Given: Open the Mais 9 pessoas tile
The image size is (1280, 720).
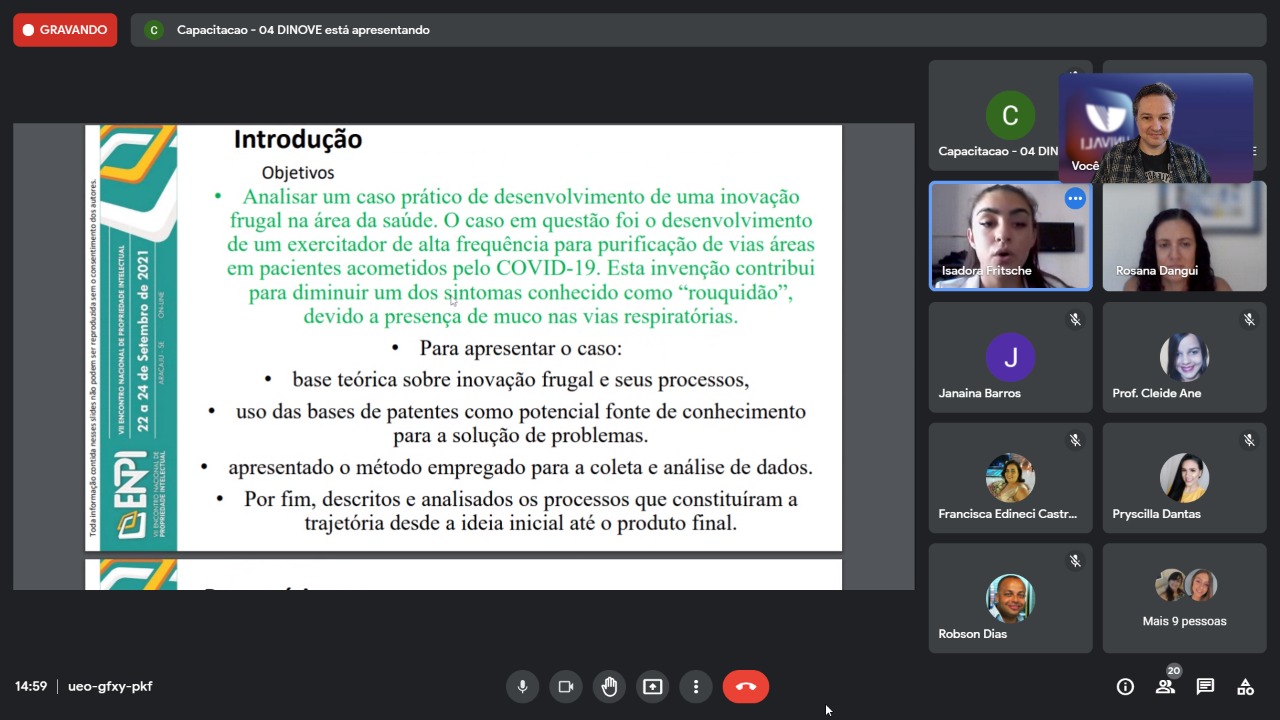Looking at the screenshot, I should click(x=1184, y=598).
